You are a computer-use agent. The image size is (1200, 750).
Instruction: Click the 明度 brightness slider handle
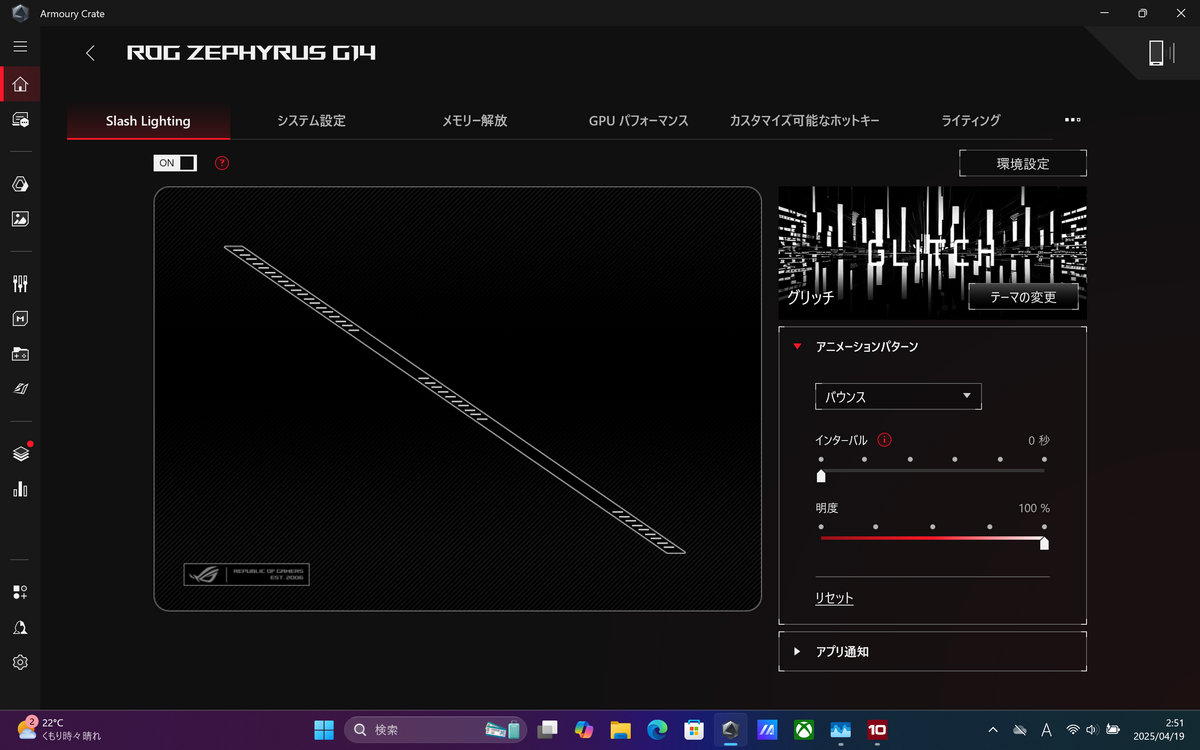[1044, 543]
